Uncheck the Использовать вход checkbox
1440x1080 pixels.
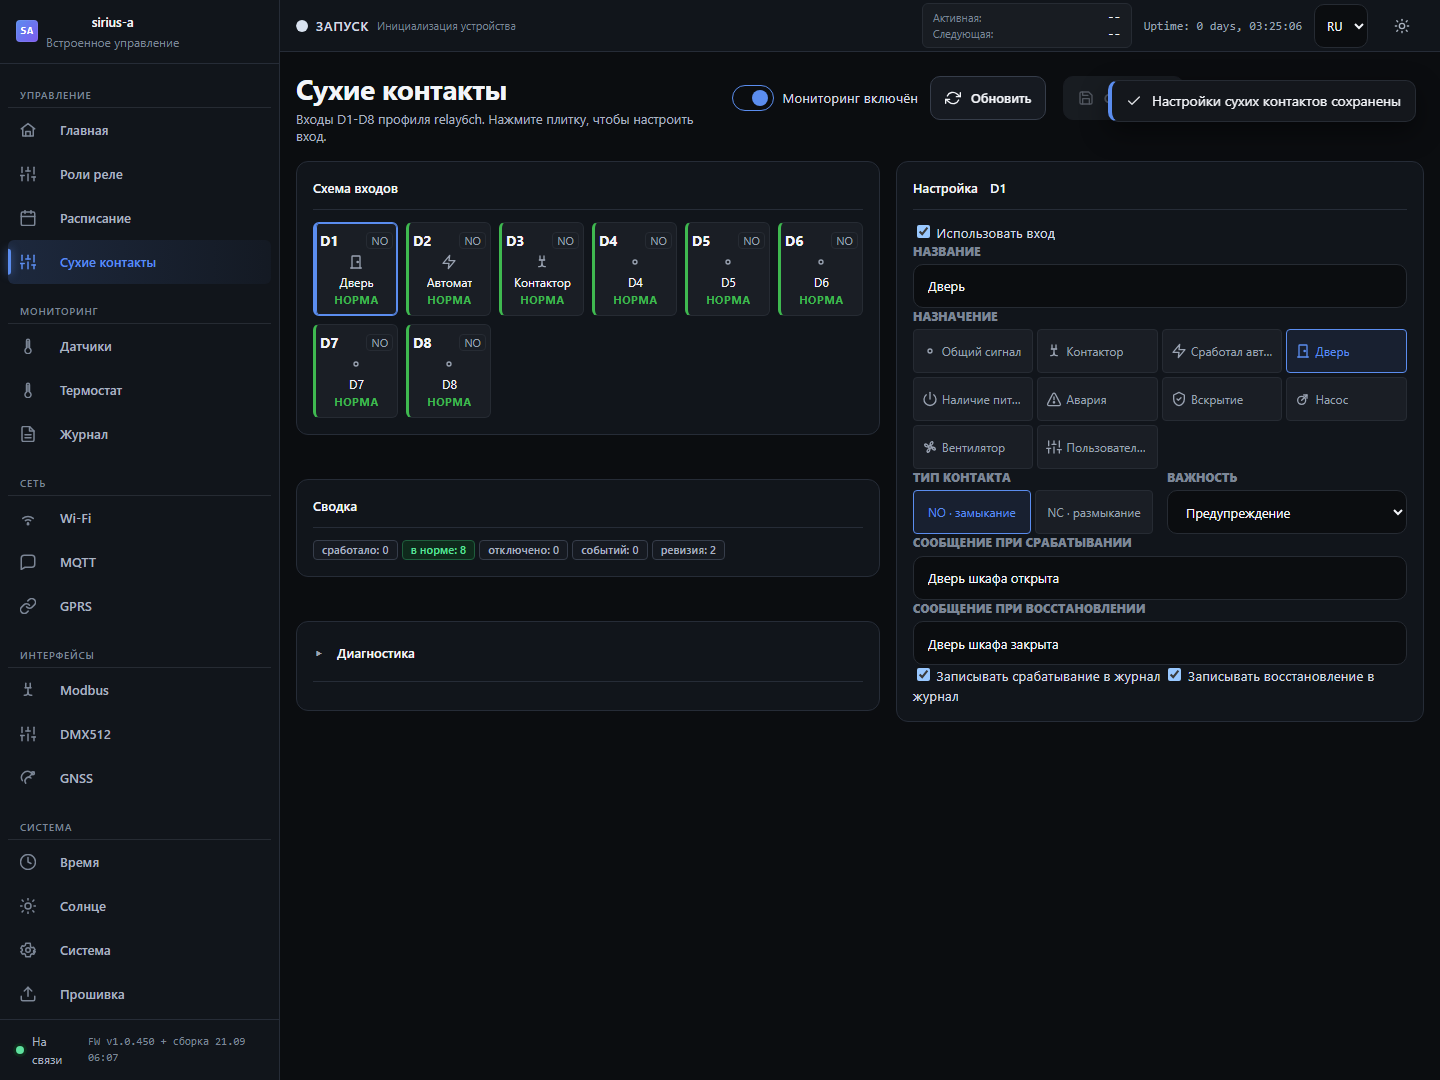[923, 232]
